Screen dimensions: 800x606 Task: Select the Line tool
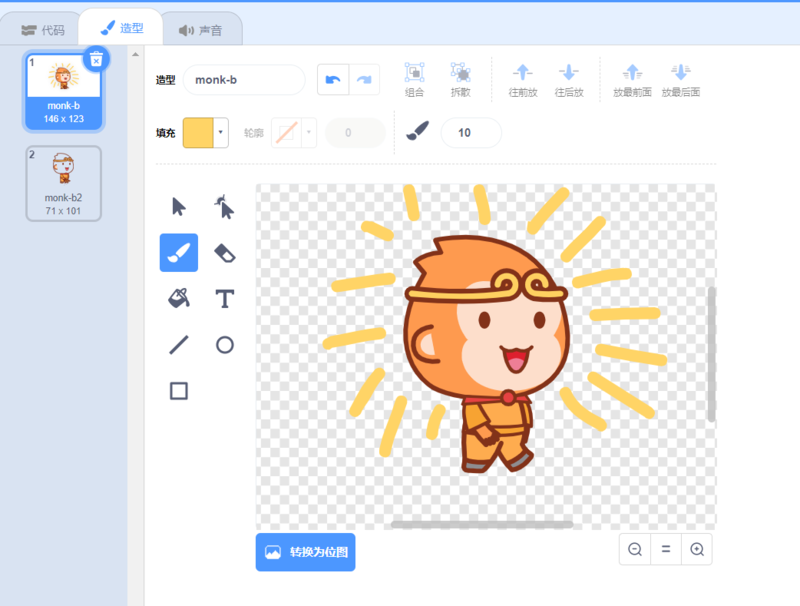click(179, 345)
